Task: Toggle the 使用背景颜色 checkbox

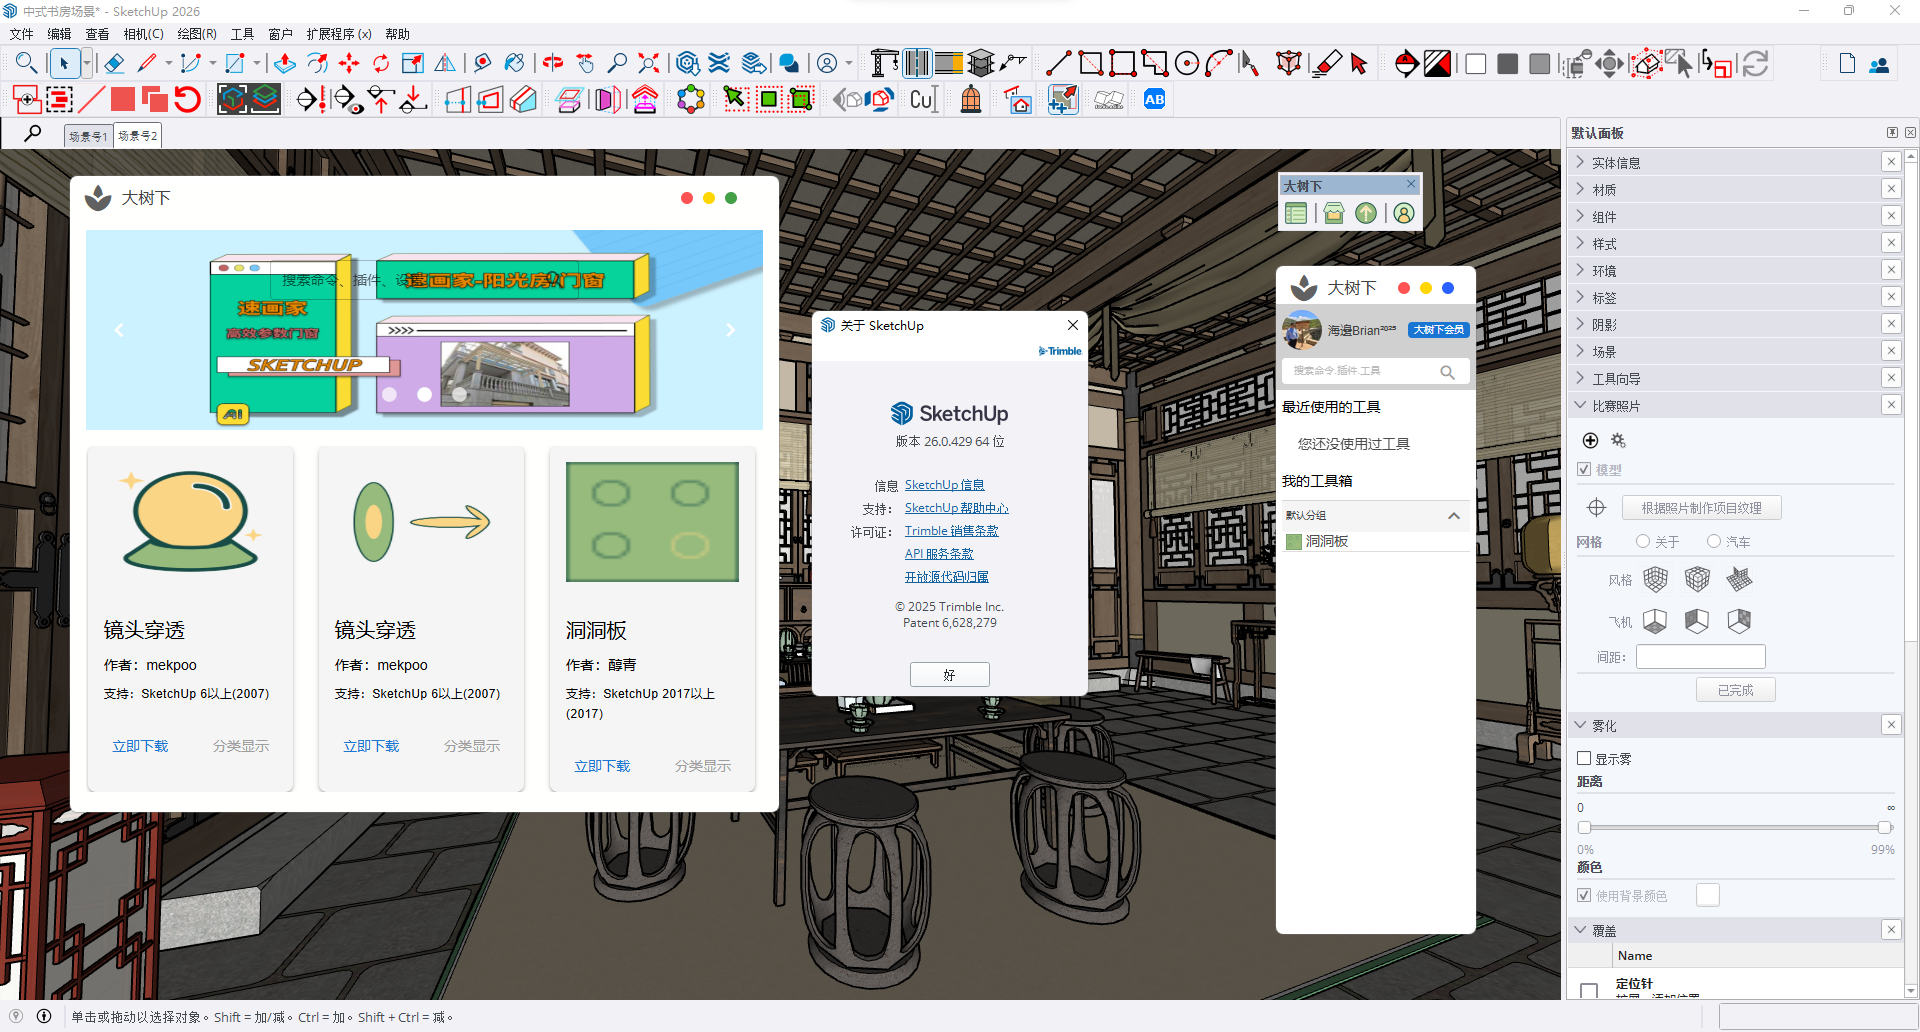Action: [1584, 896]
